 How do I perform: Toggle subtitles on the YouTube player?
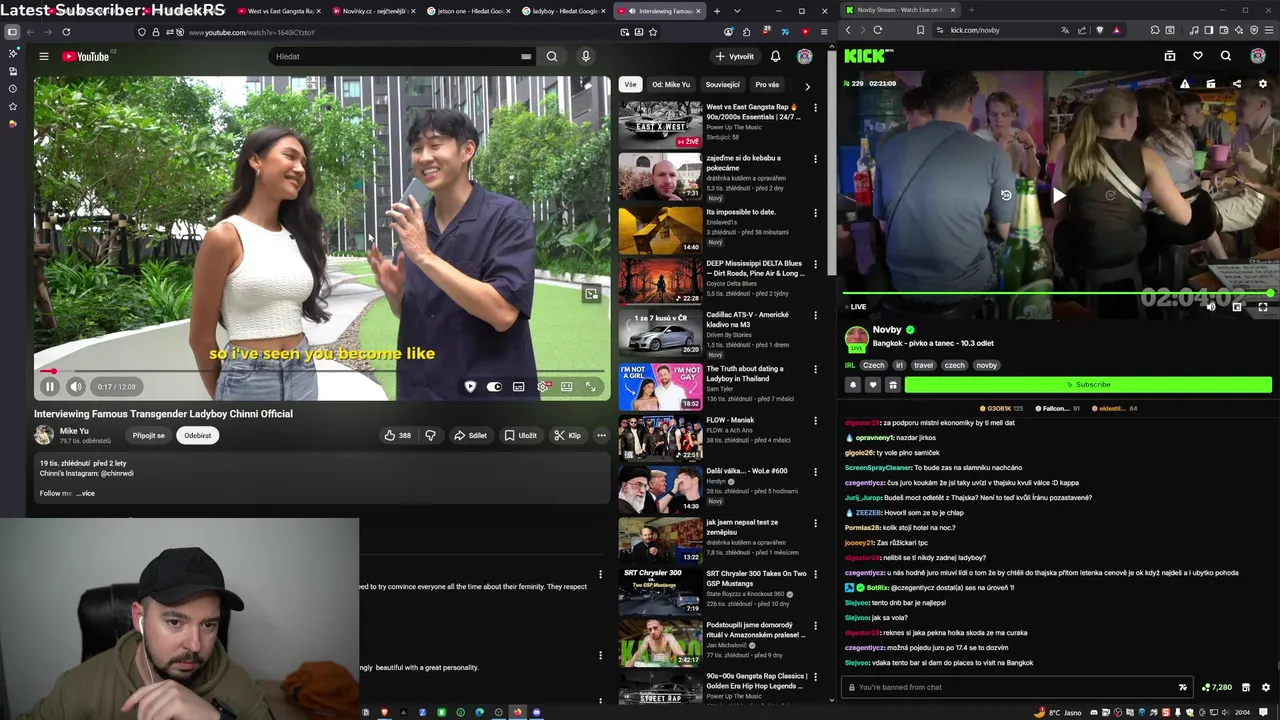(519, 386)
